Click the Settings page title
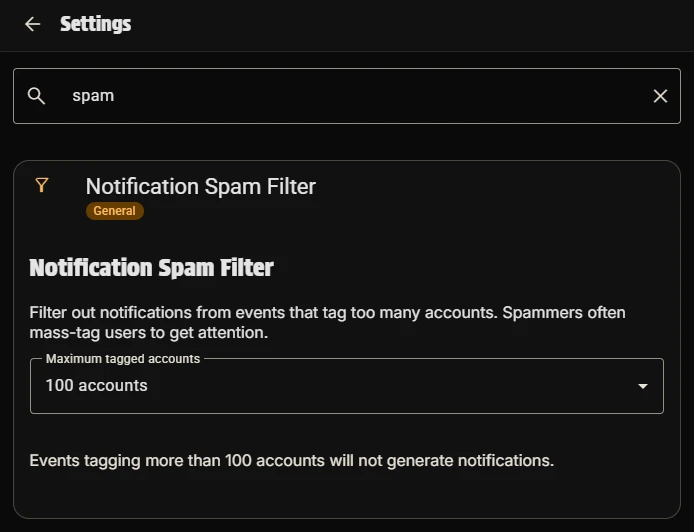This screenshot has width=694, height=532. coord(95,24)
